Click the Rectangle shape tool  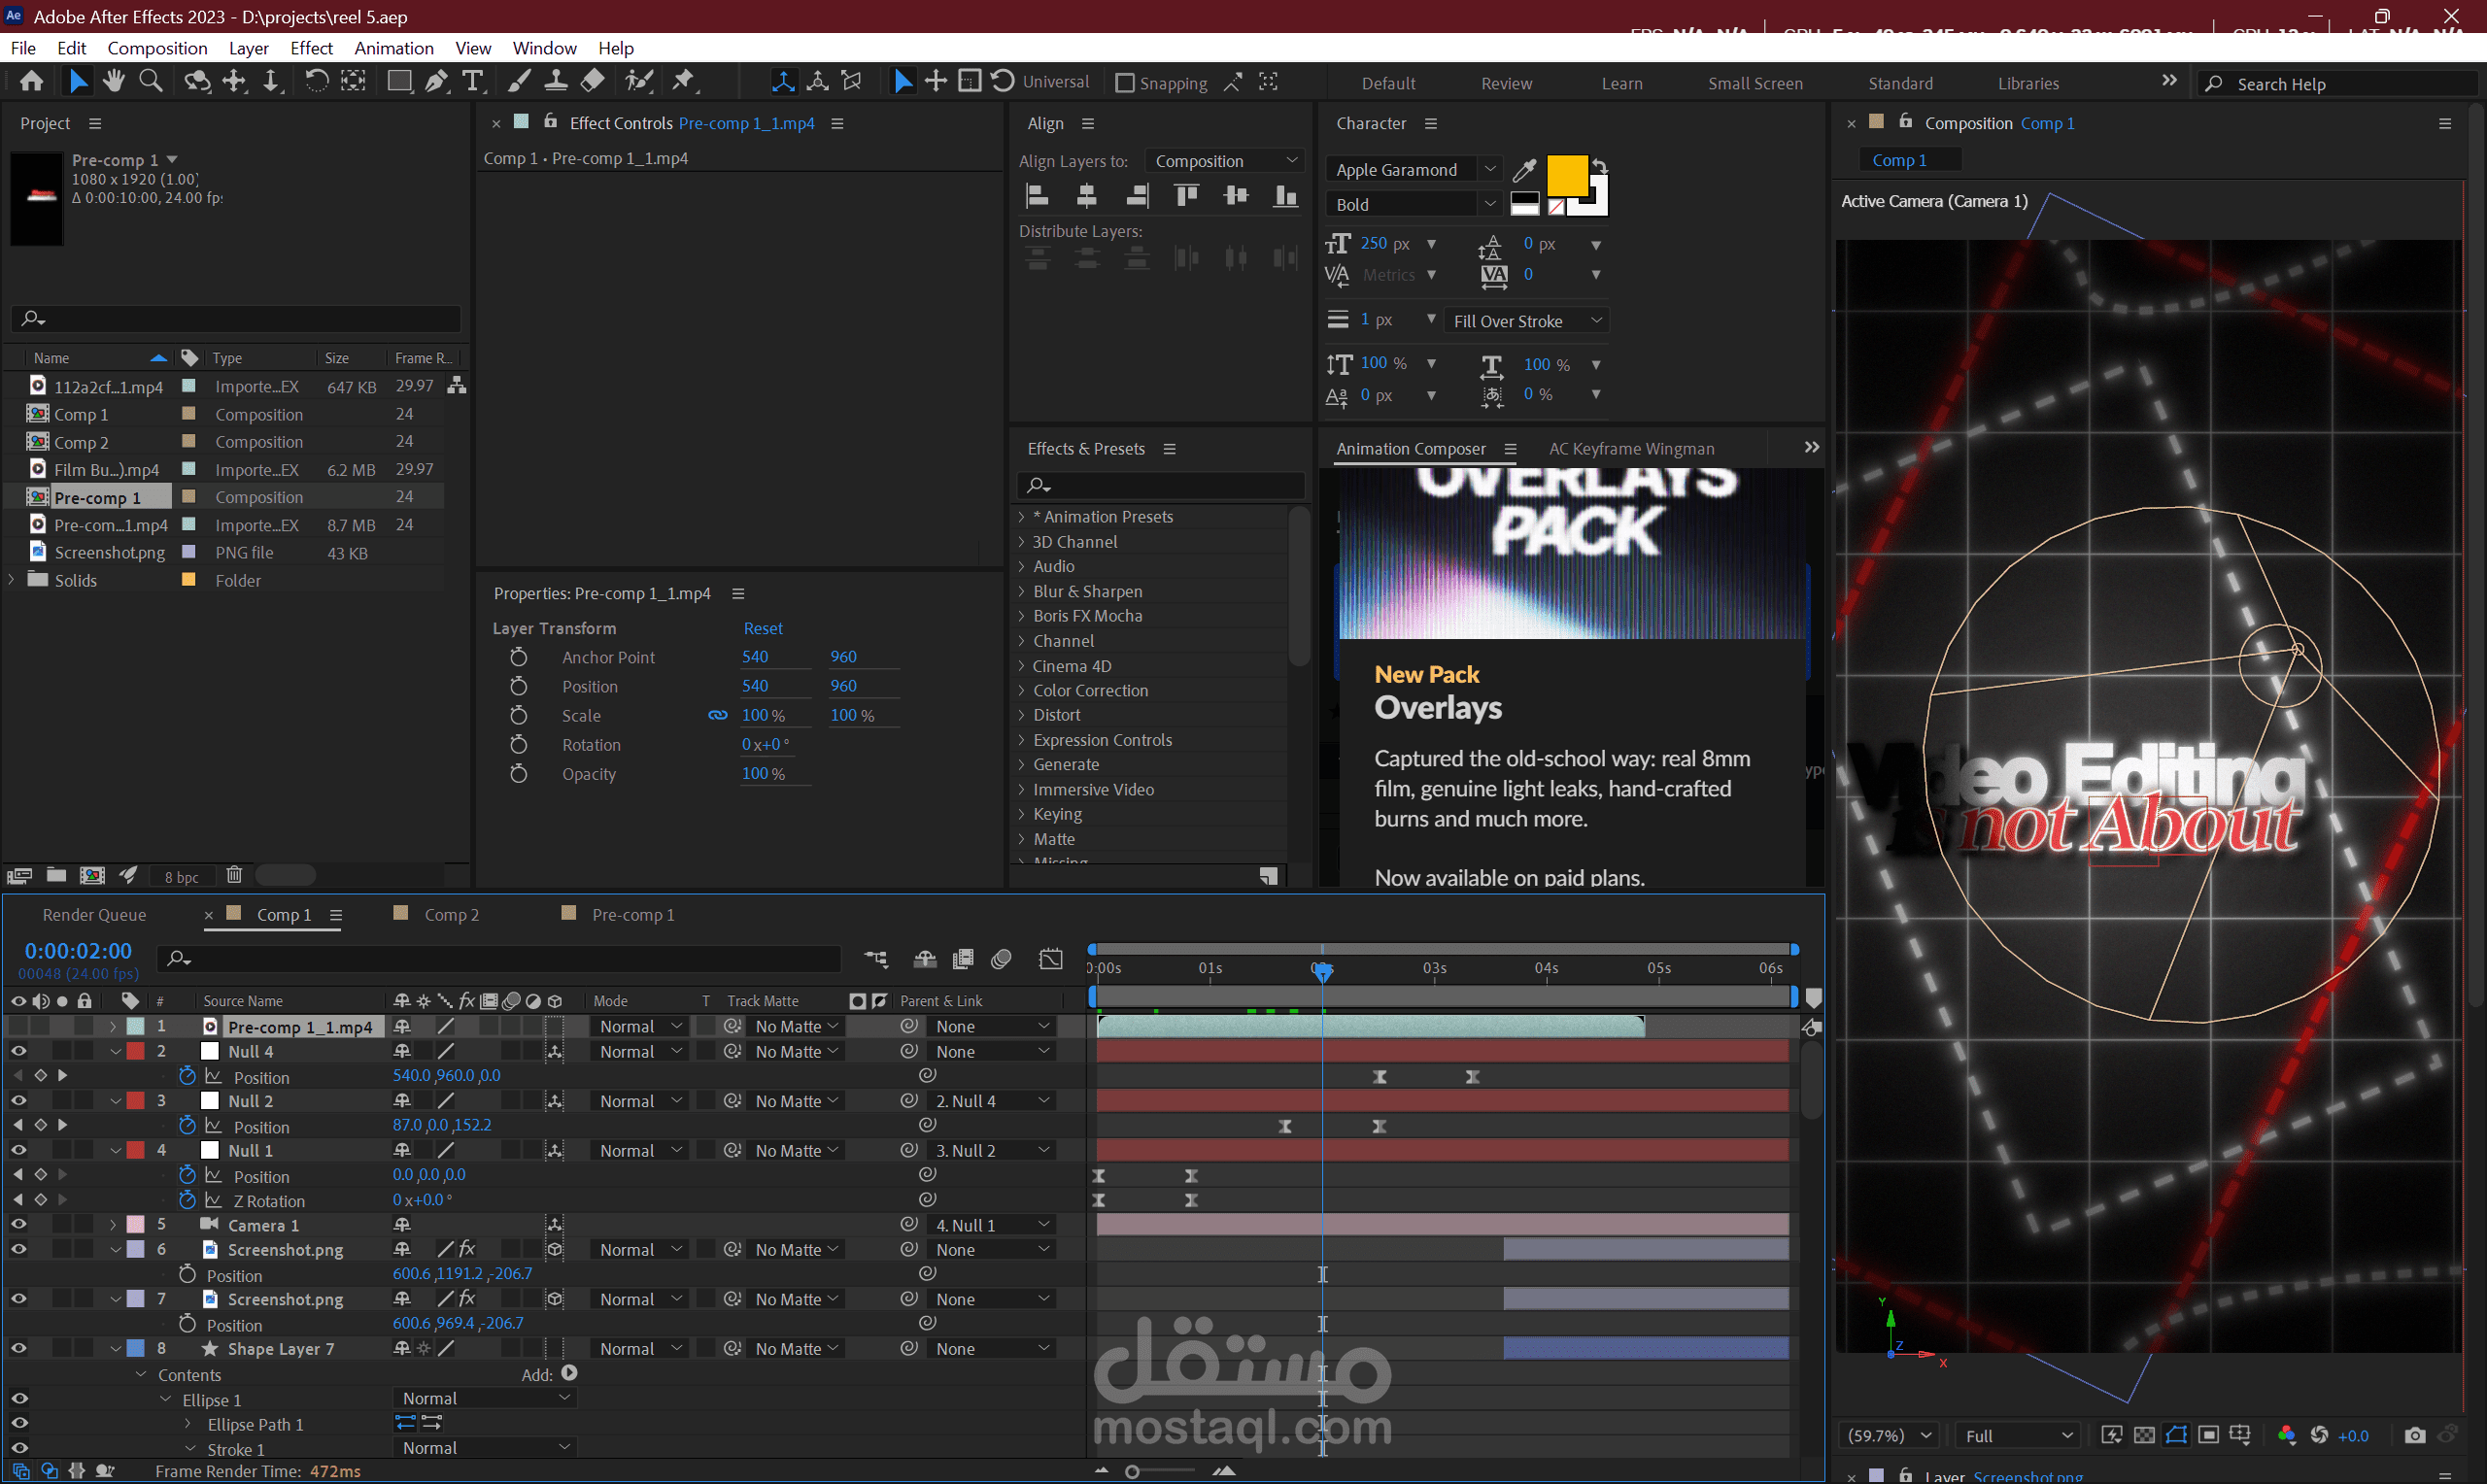coord(399,82)
